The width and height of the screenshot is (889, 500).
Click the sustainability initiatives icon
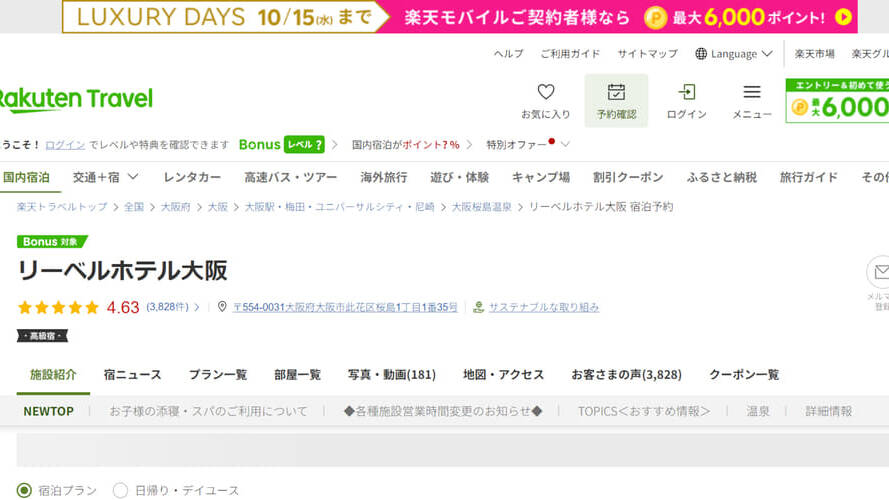pyautogui.click(x=479, y=307)
